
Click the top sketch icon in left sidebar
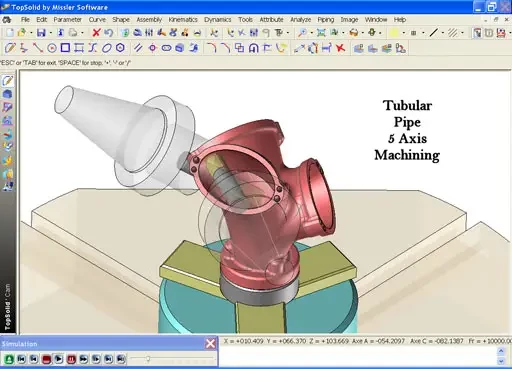(x=8, y=81)
